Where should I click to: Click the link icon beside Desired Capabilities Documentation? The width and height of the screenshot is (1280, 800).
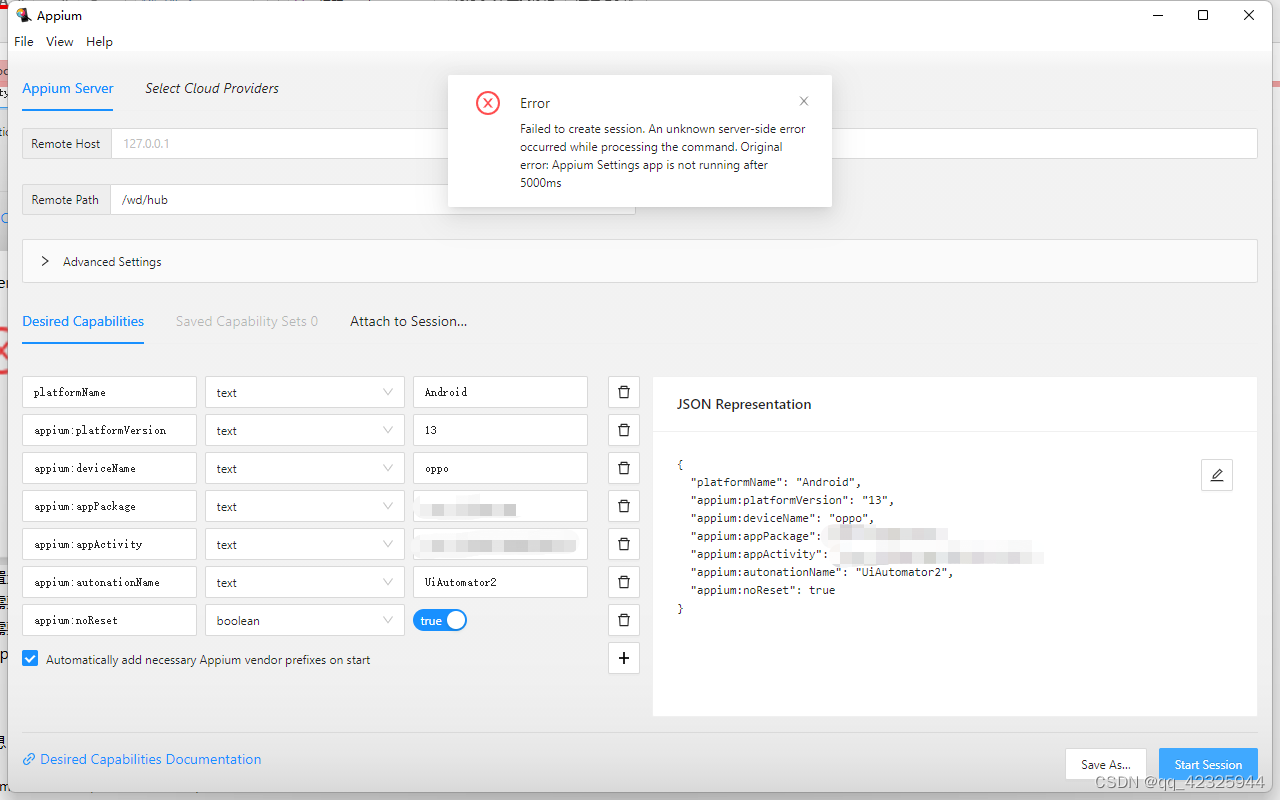coord(29,760)
